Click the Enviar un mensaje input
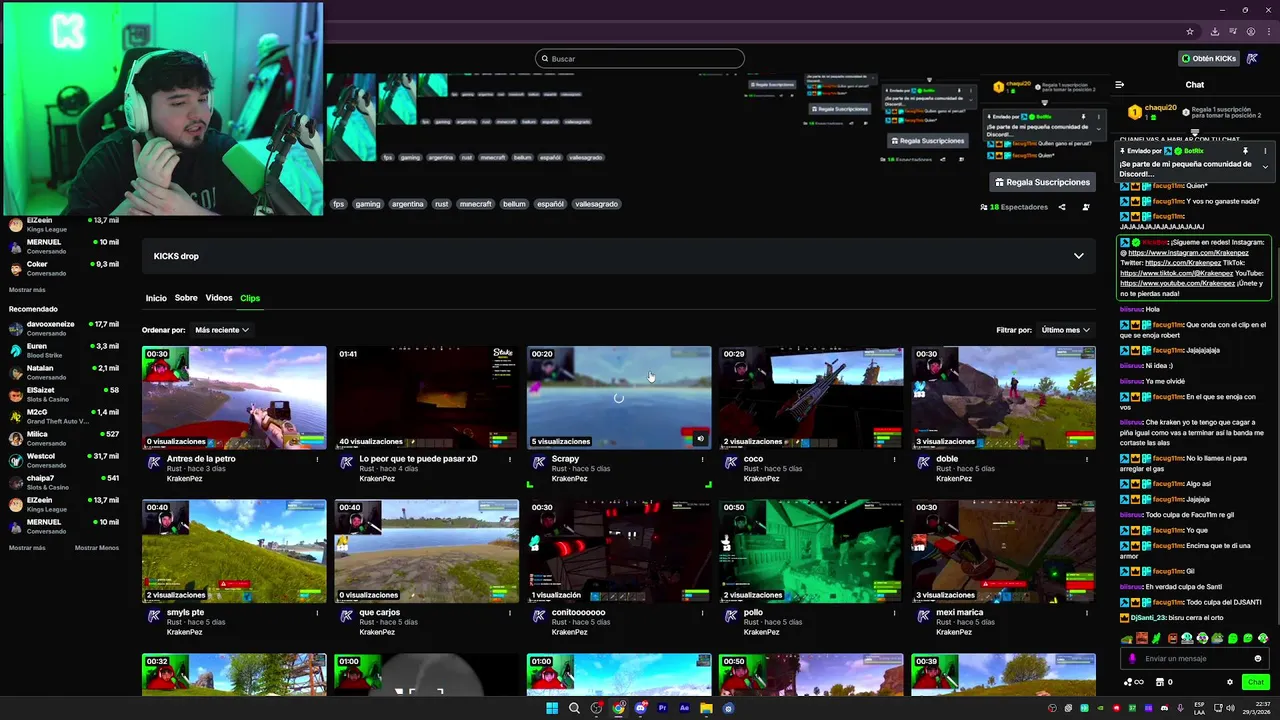The width and height of the screenshot is (1280, 720). click(x=1195, y=658)
